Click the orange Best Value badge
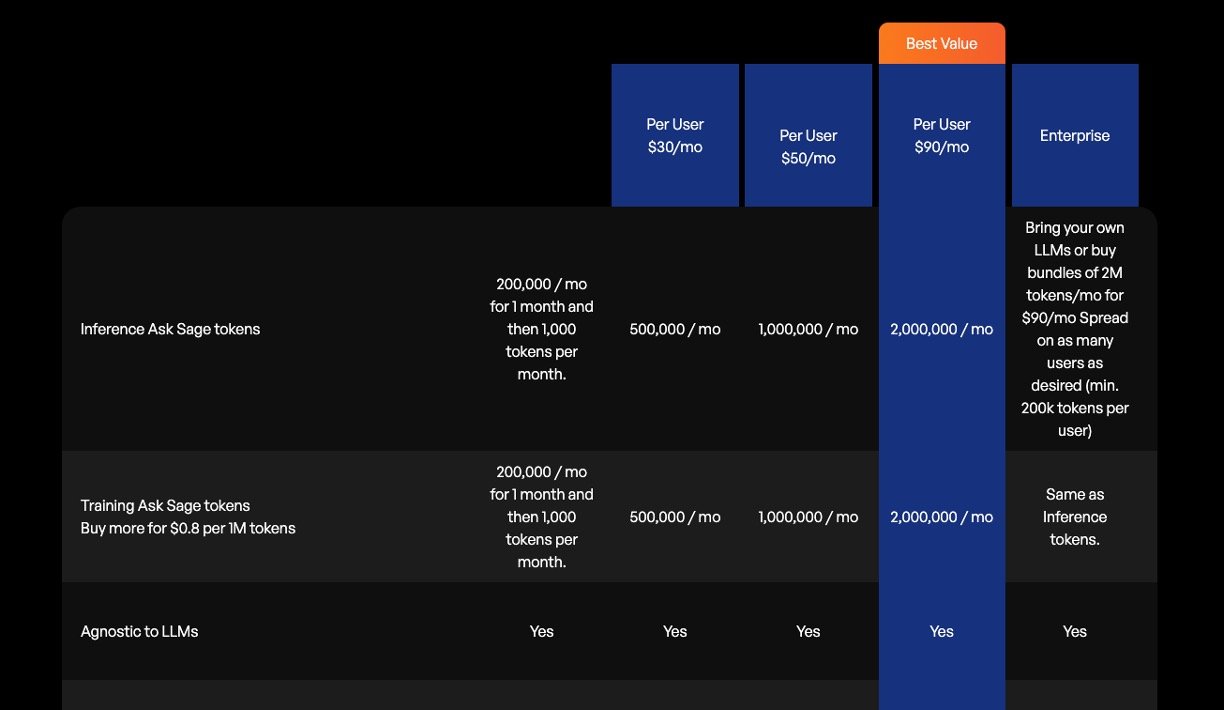1224x710 pixels. coord(941,44)
